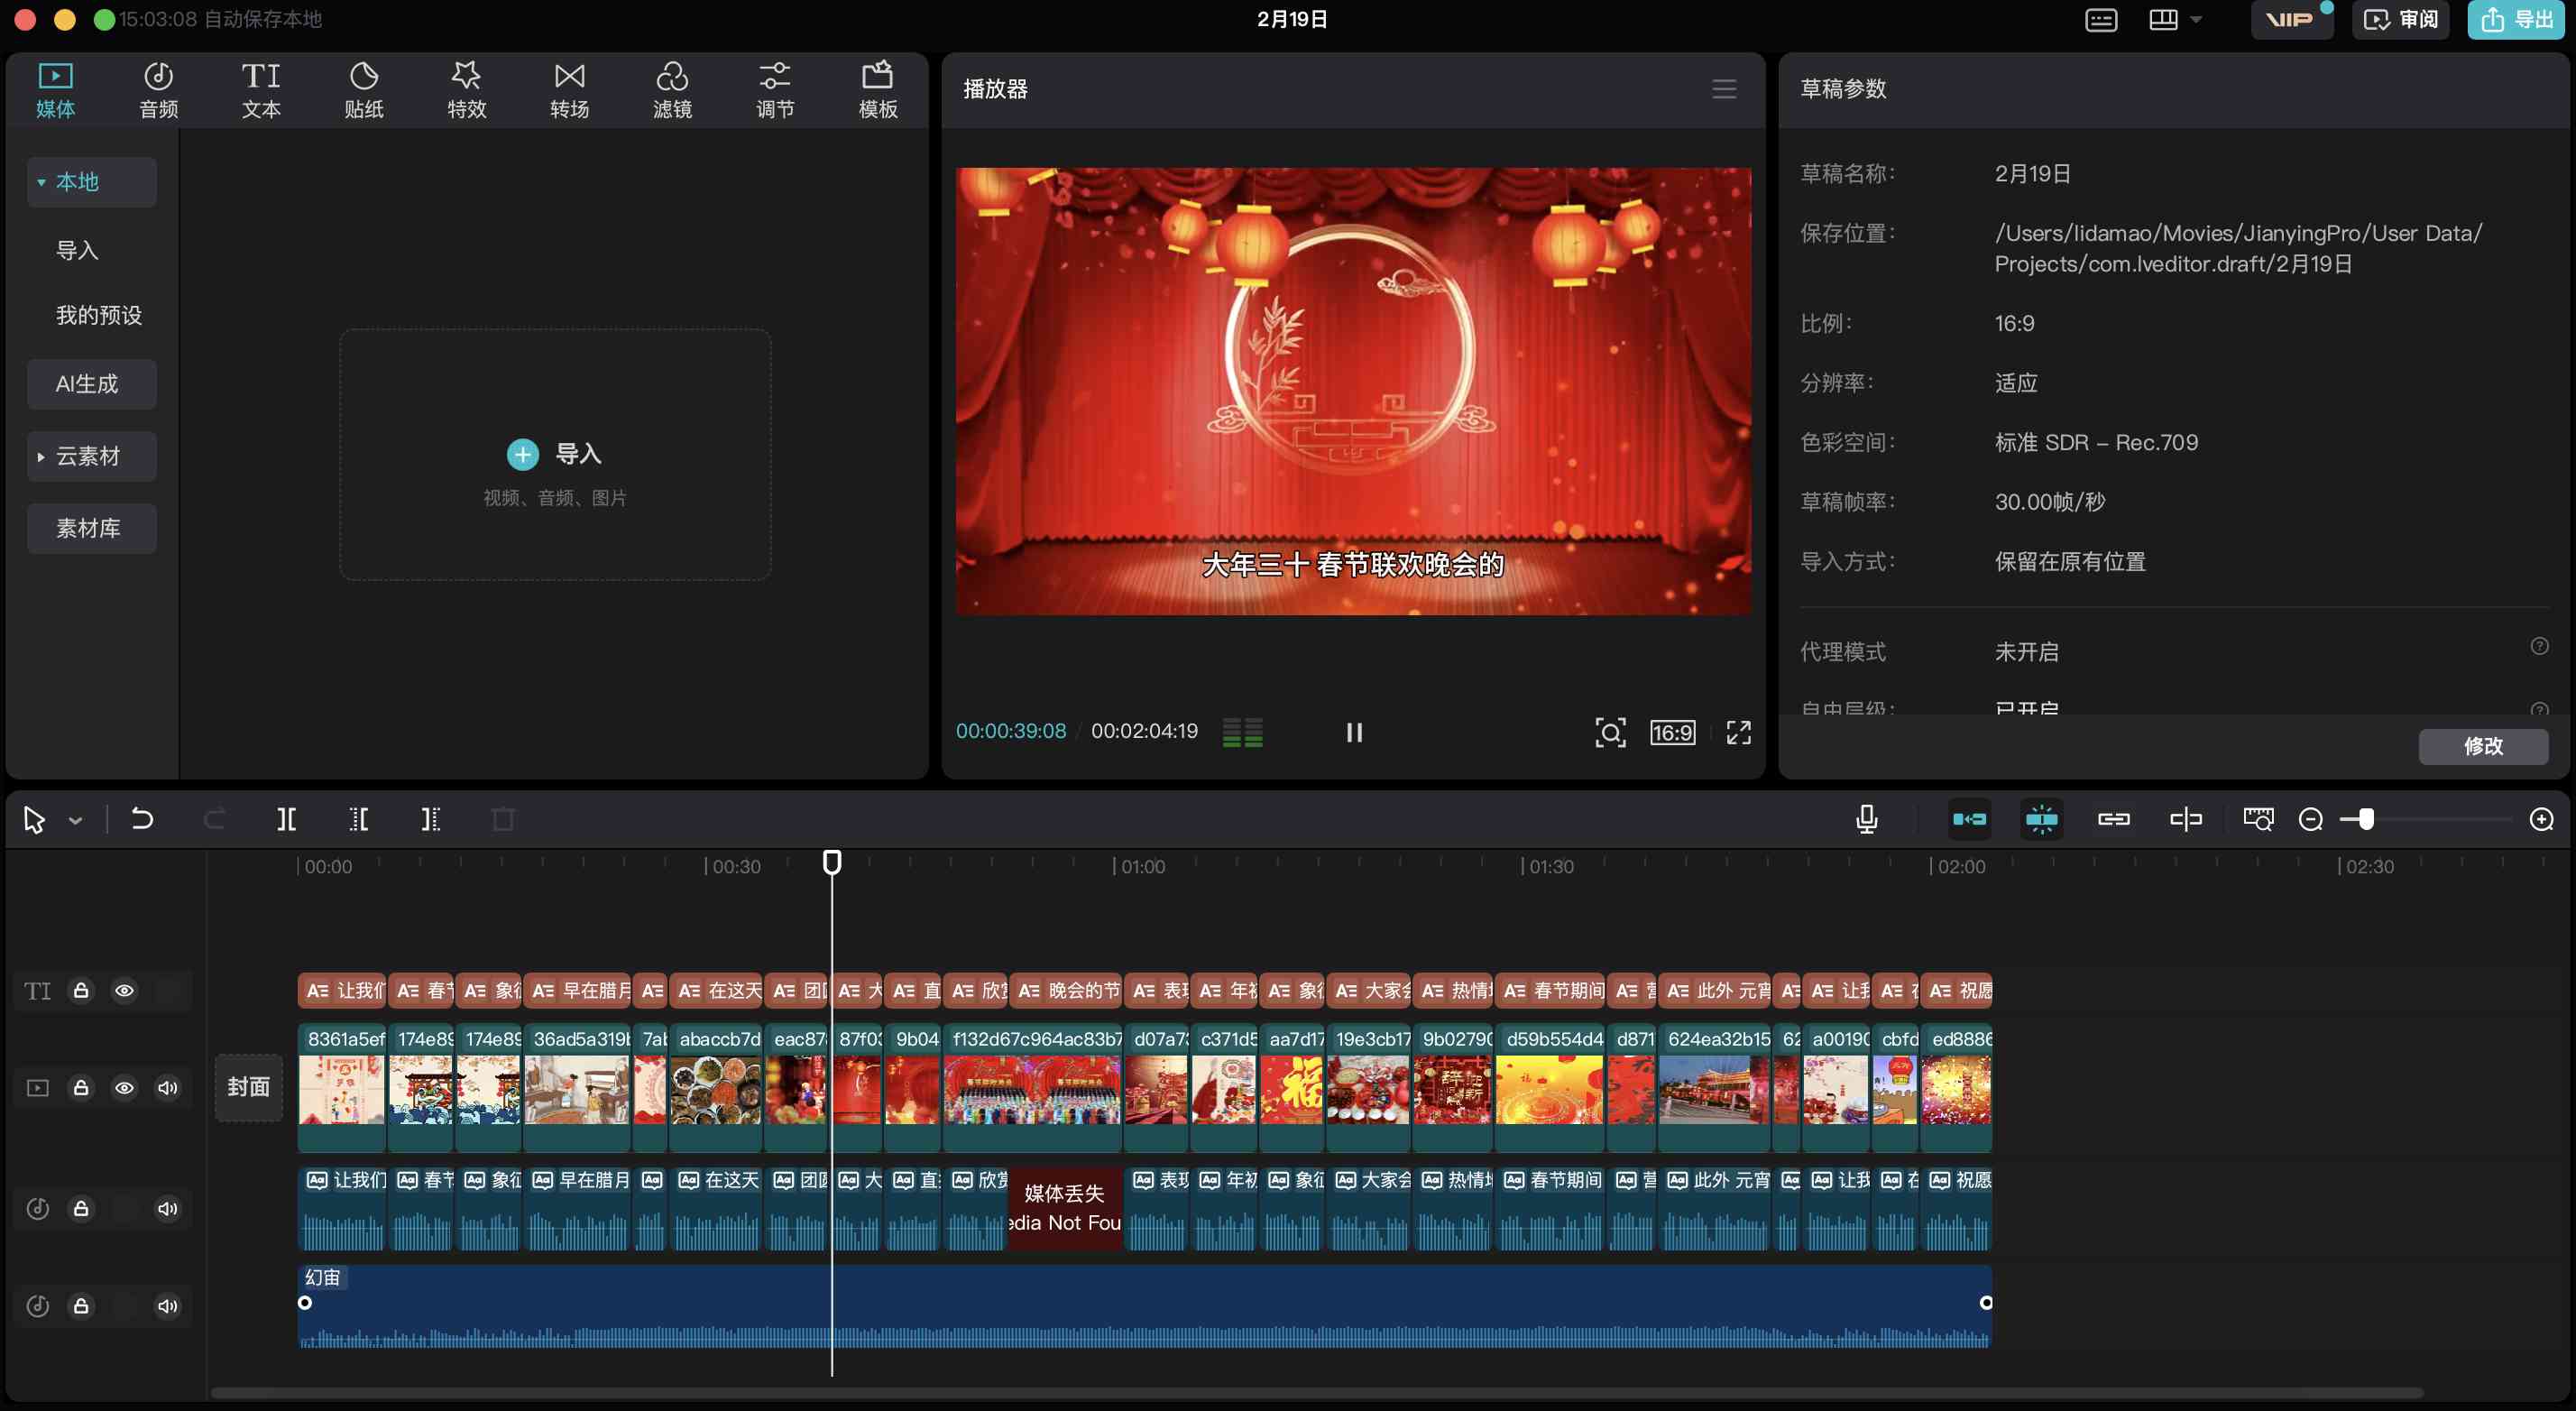Toggle visibility eye icon on text track

pos(125,991)
